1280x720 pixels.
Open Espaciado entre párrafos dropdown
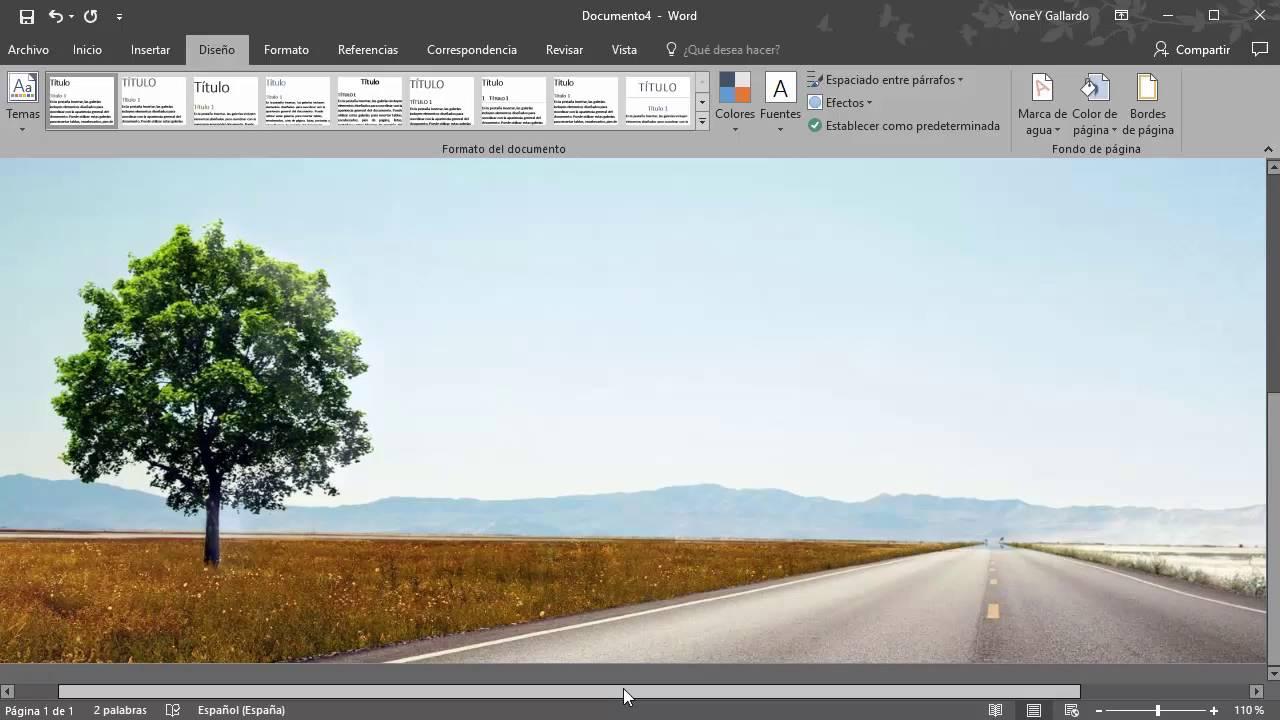click(885, 80)
